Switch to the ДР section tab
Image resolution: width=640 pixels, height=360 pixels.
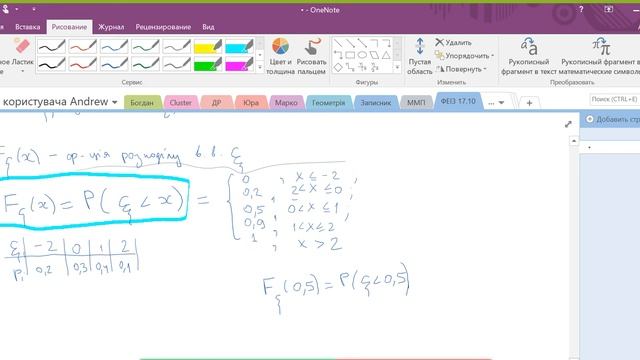coord(216,103)
